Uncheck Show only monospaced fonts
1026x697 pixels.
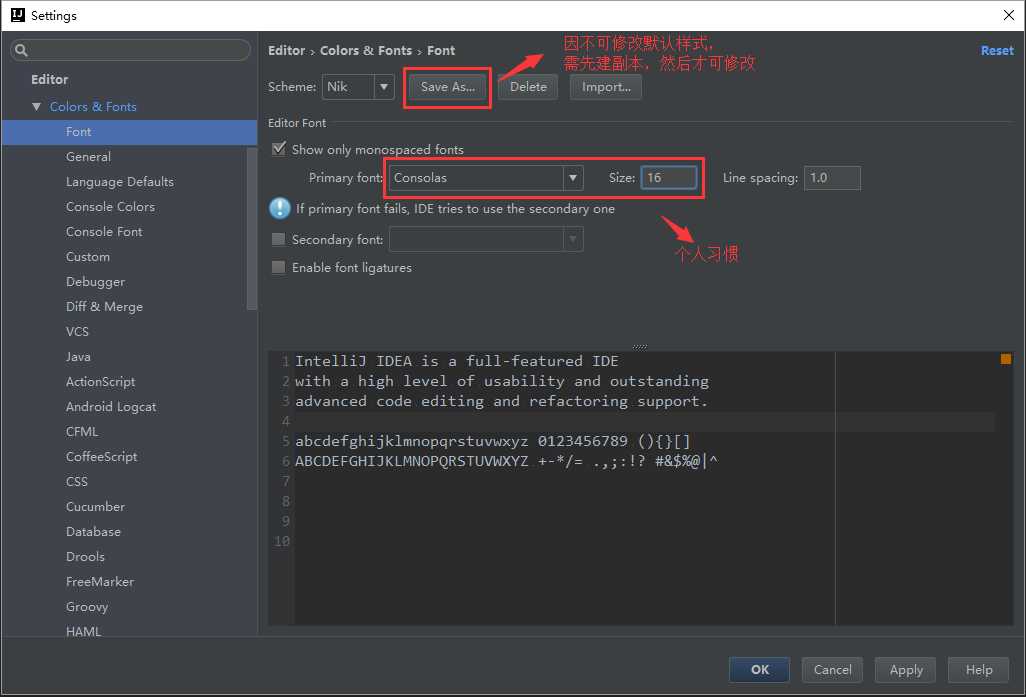tap(279, 149)
